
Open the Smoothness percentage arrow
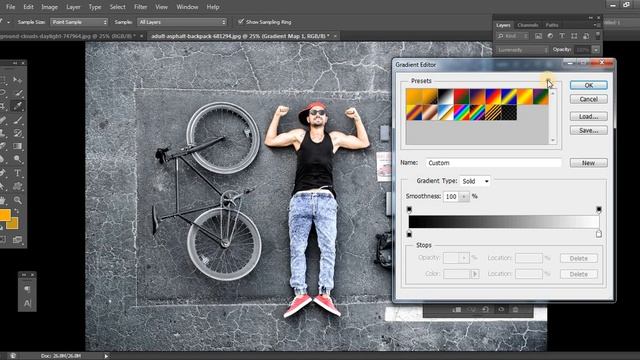pyautogui.click(x=464, y=196)
